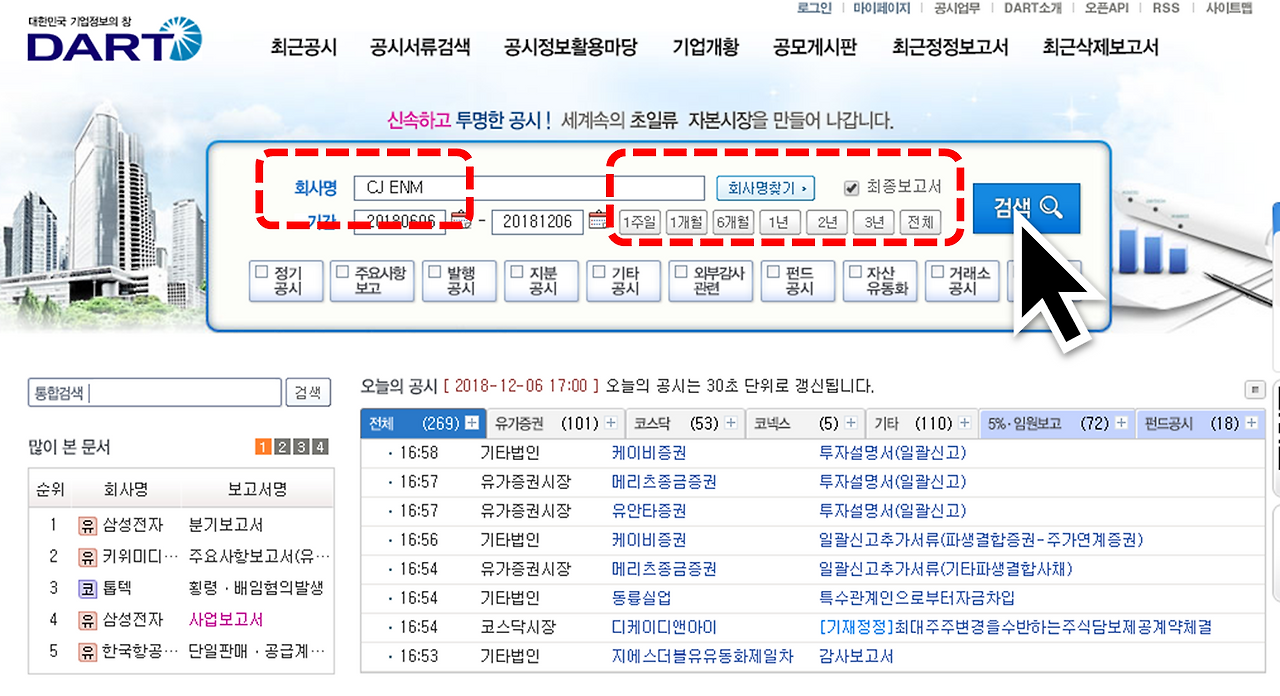The image size is (1280, 696).
Task: Open the 기업개황 menu
Action: pos(706,47)
